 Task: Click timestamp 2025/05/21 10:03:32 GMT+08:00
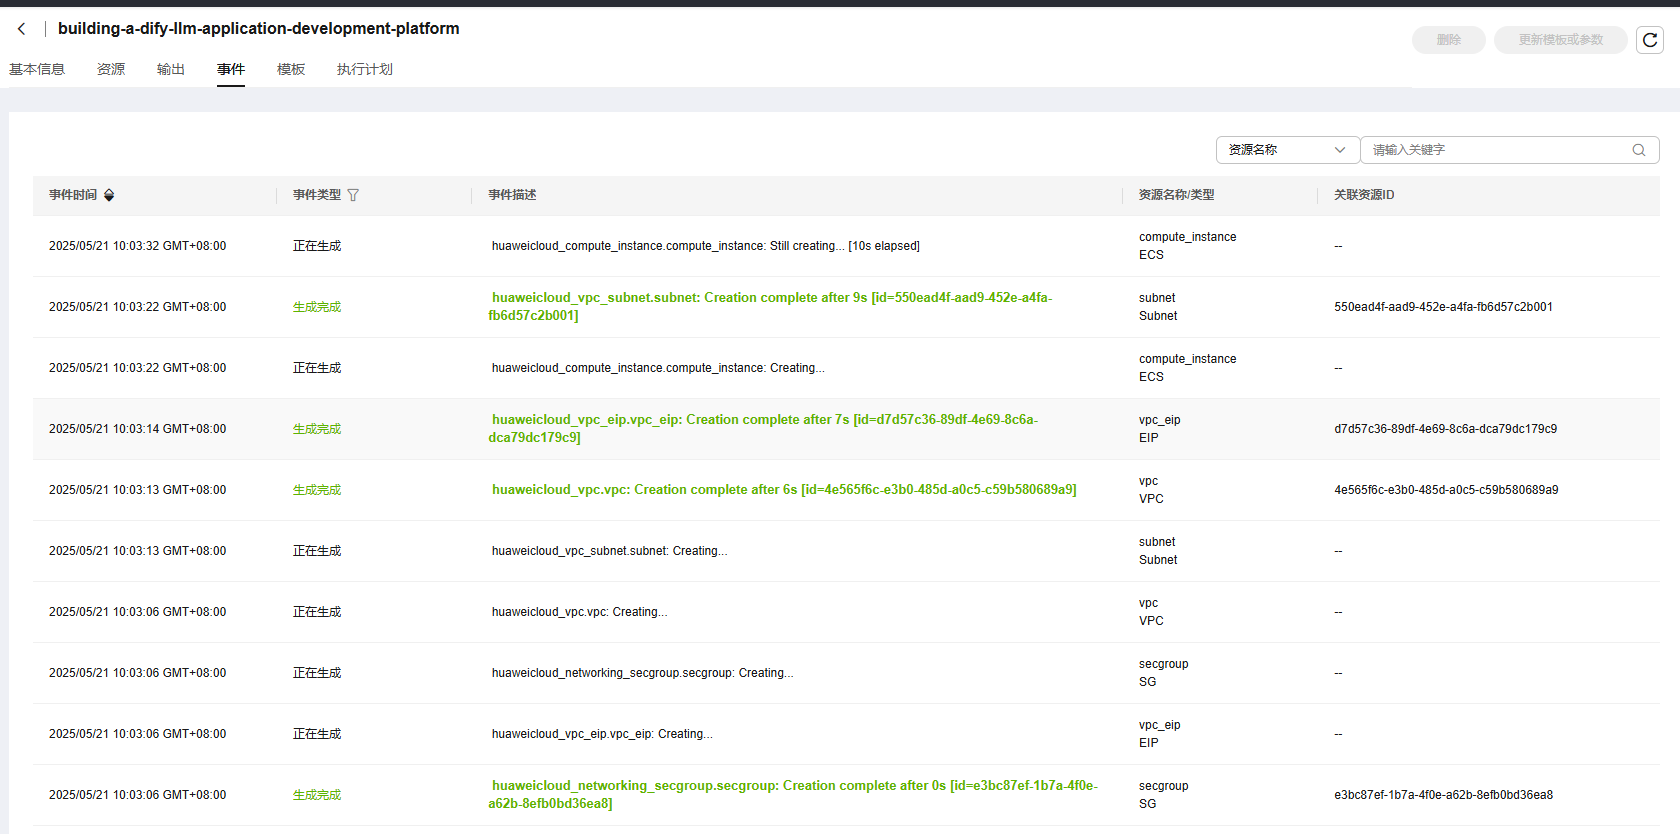(x=138, y=246)
